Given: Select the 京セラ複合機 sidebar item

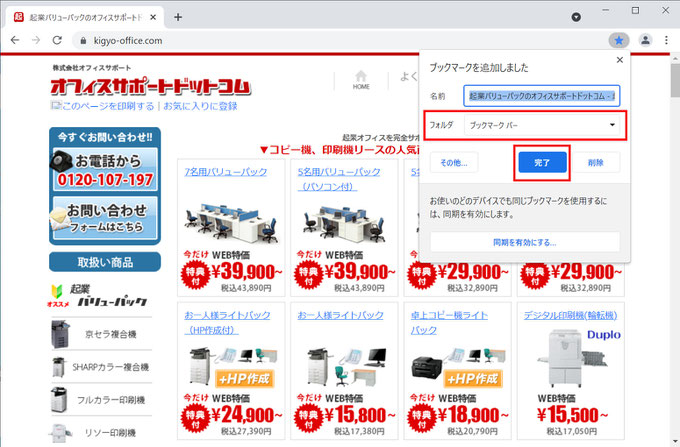Looking at the screenshot, I should point(101,334).
